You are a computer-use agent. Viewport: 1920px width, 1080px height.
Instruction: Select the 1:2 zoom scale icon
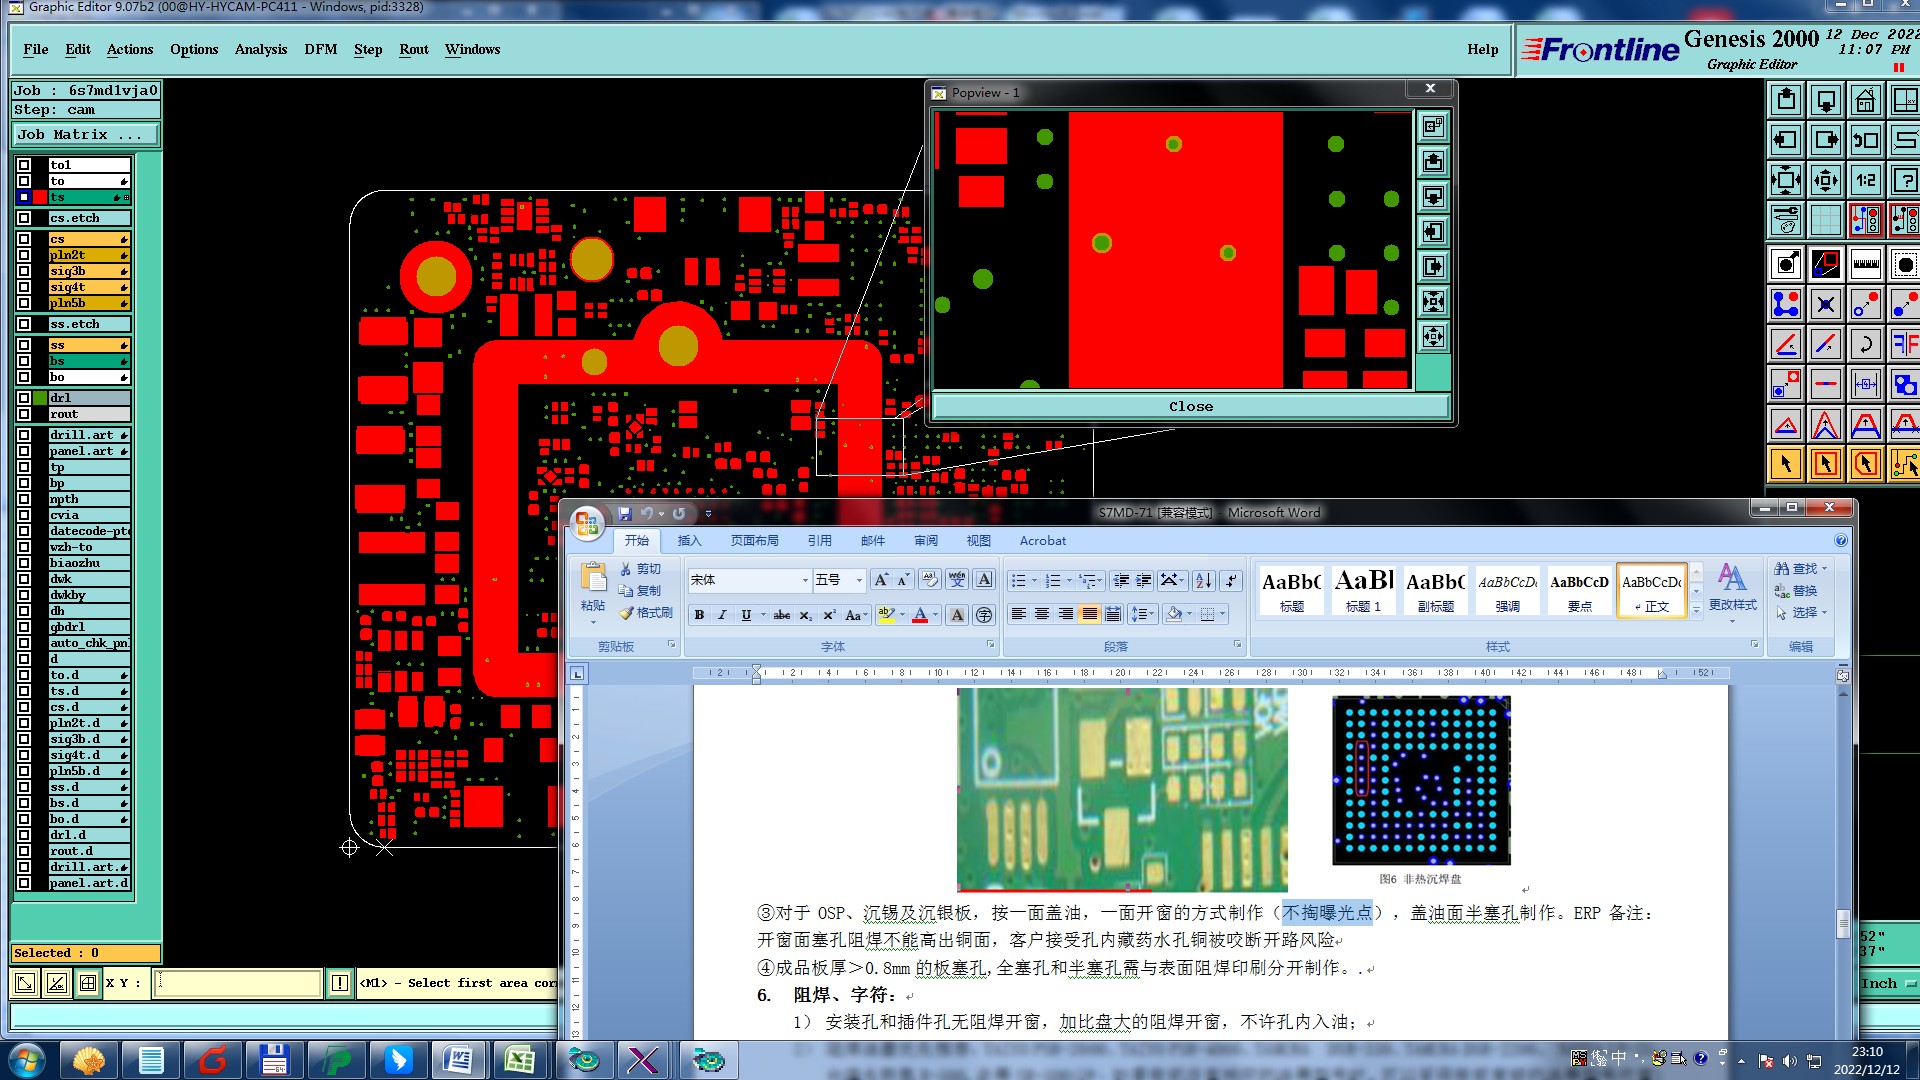(1865, 180)
